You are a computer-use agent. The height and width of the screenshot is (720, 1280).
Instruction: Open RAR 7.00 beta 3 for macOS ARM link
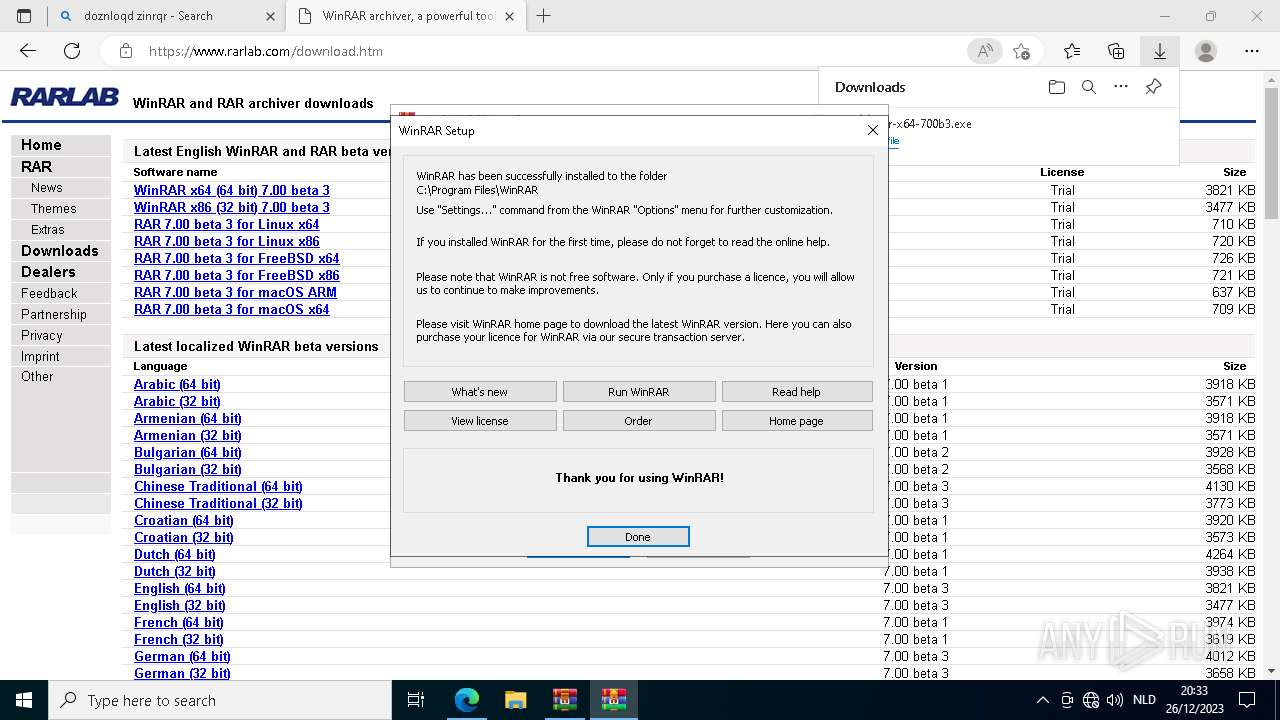pyautogui.click(x=235, y=292)
